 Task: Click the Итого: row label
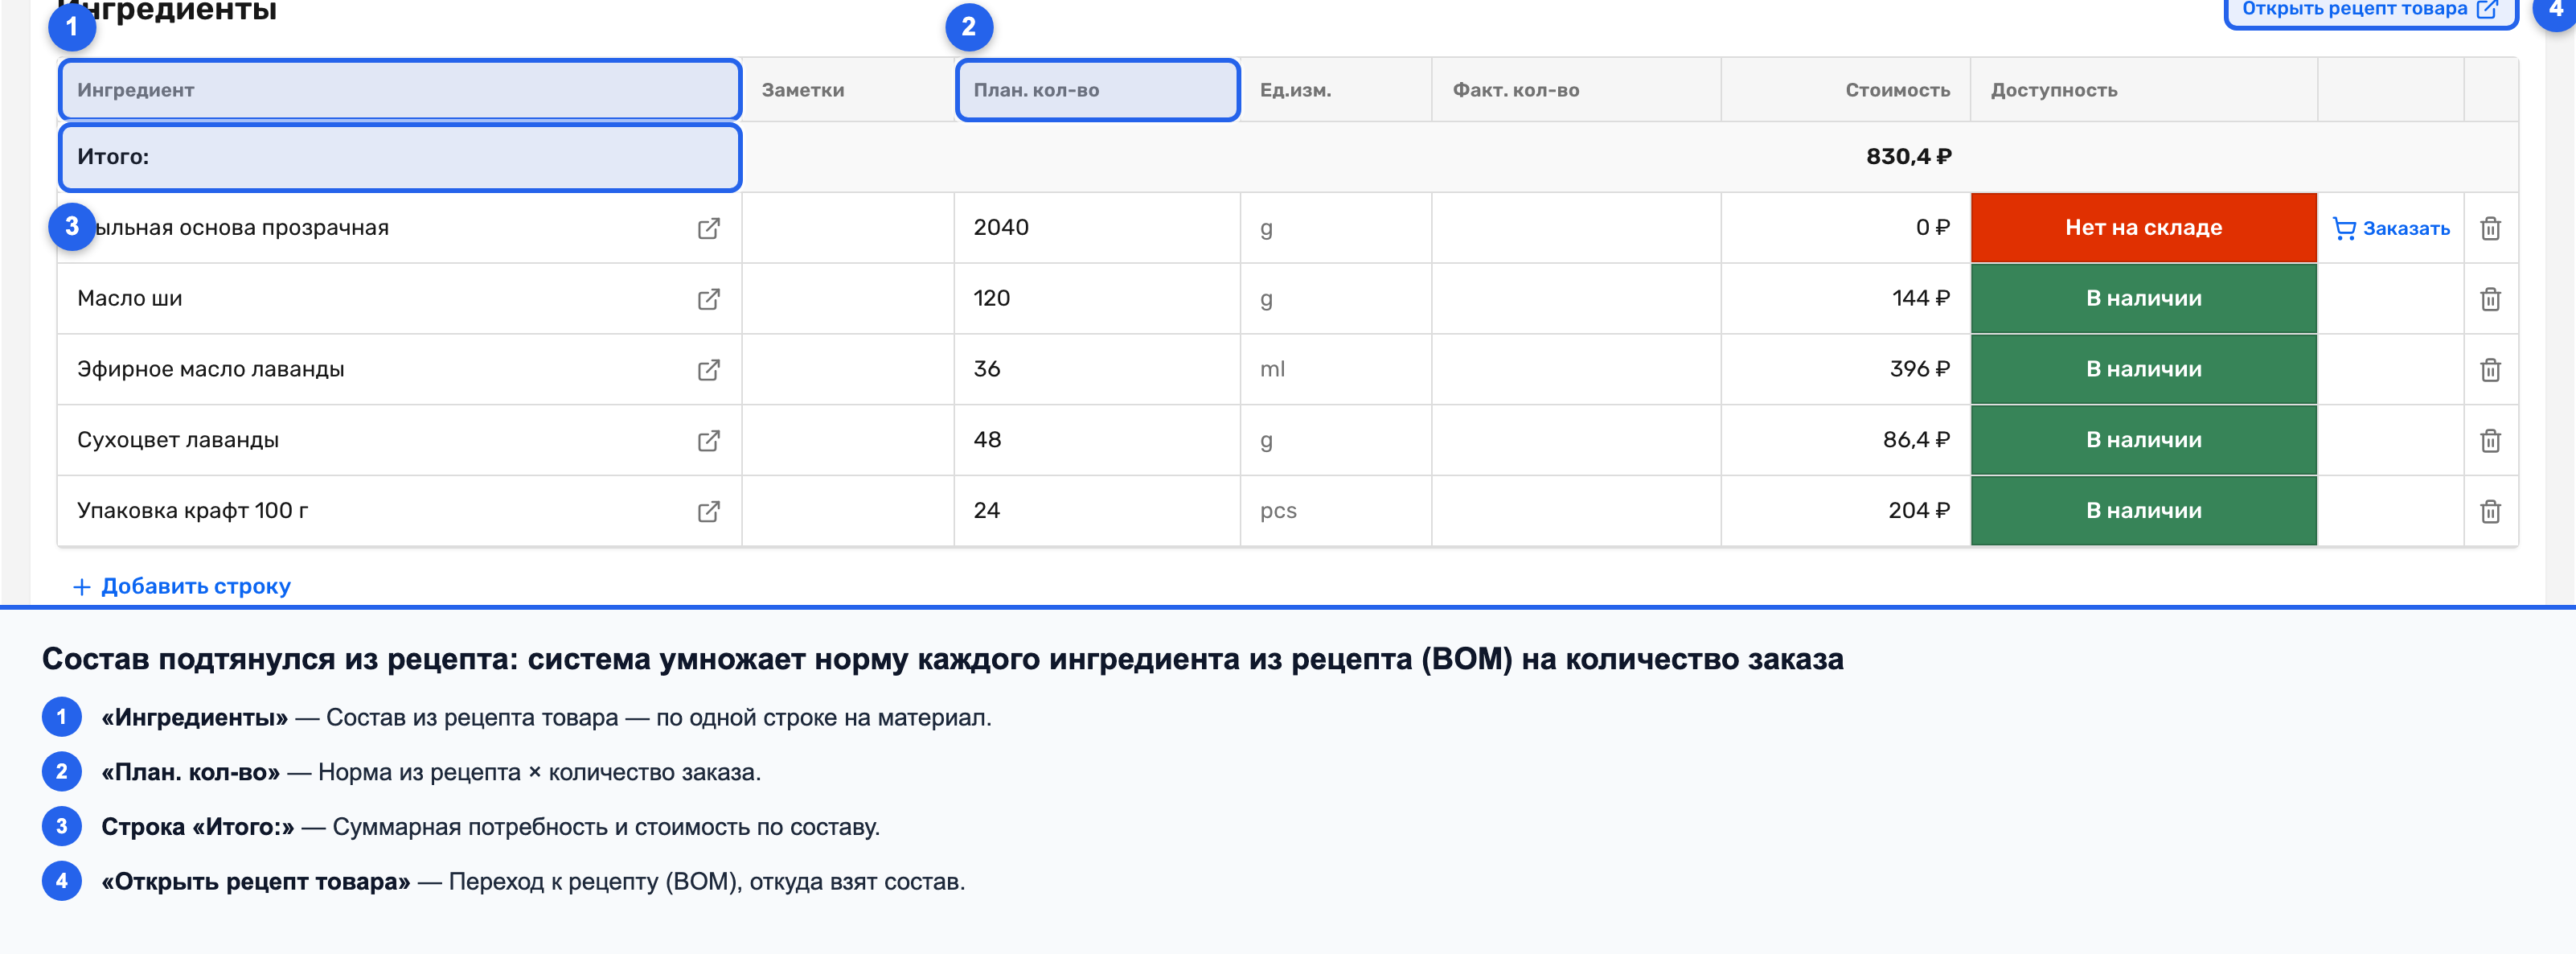(x=113, y=157)
